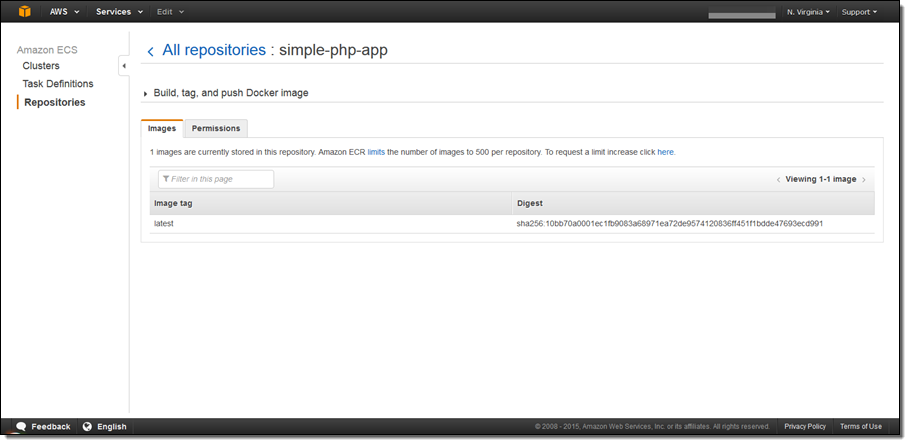Select the Images tab
The width and height of the screenshot is (910, 445).
click(x=162, y=129)
